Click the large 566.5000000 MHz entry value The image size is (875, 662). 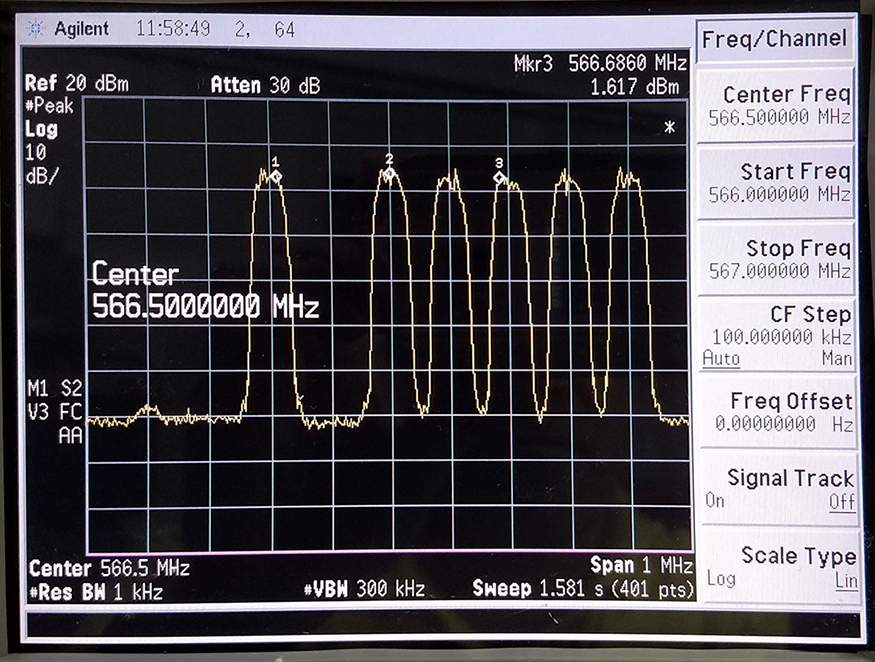pos(205,306)
